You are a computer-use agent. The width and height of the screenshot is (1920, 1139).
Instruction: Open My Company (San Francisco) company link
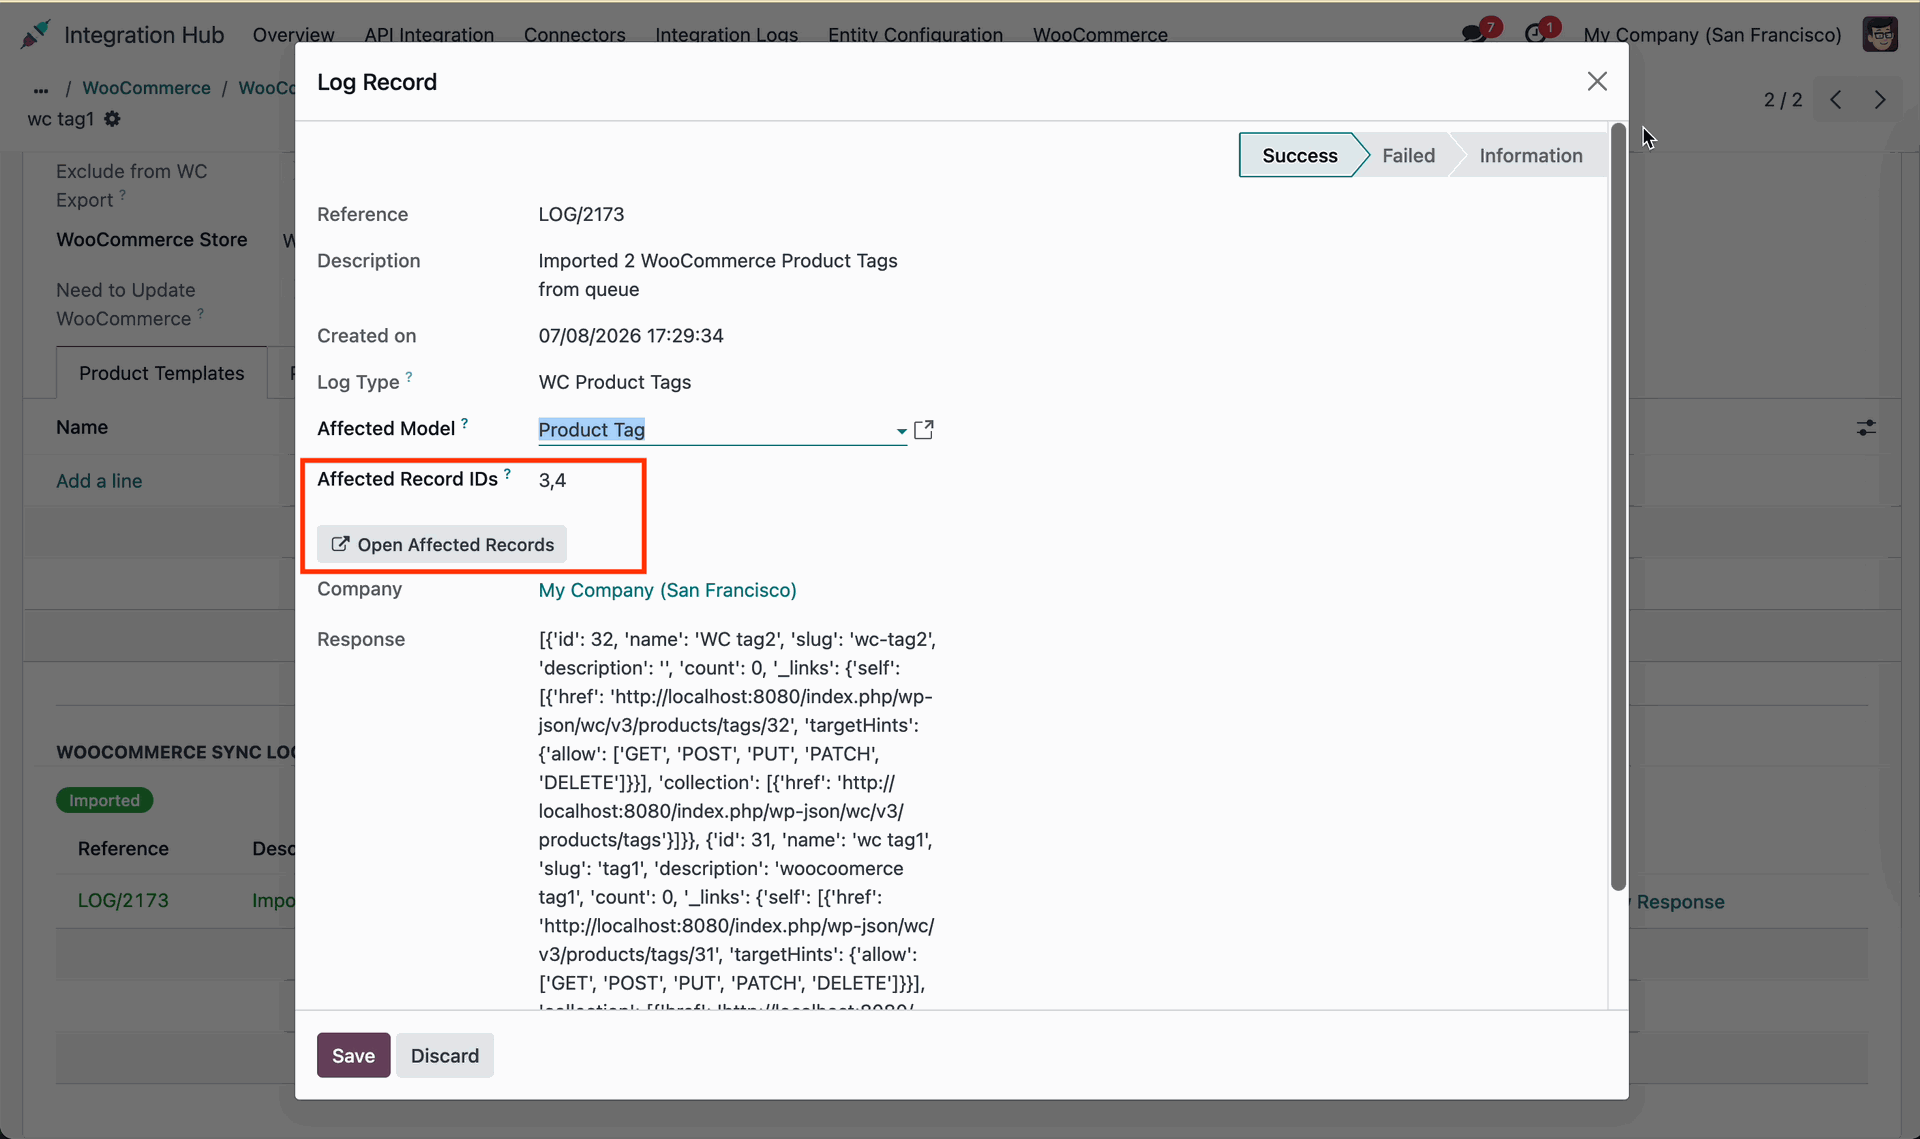click(667, 590)
